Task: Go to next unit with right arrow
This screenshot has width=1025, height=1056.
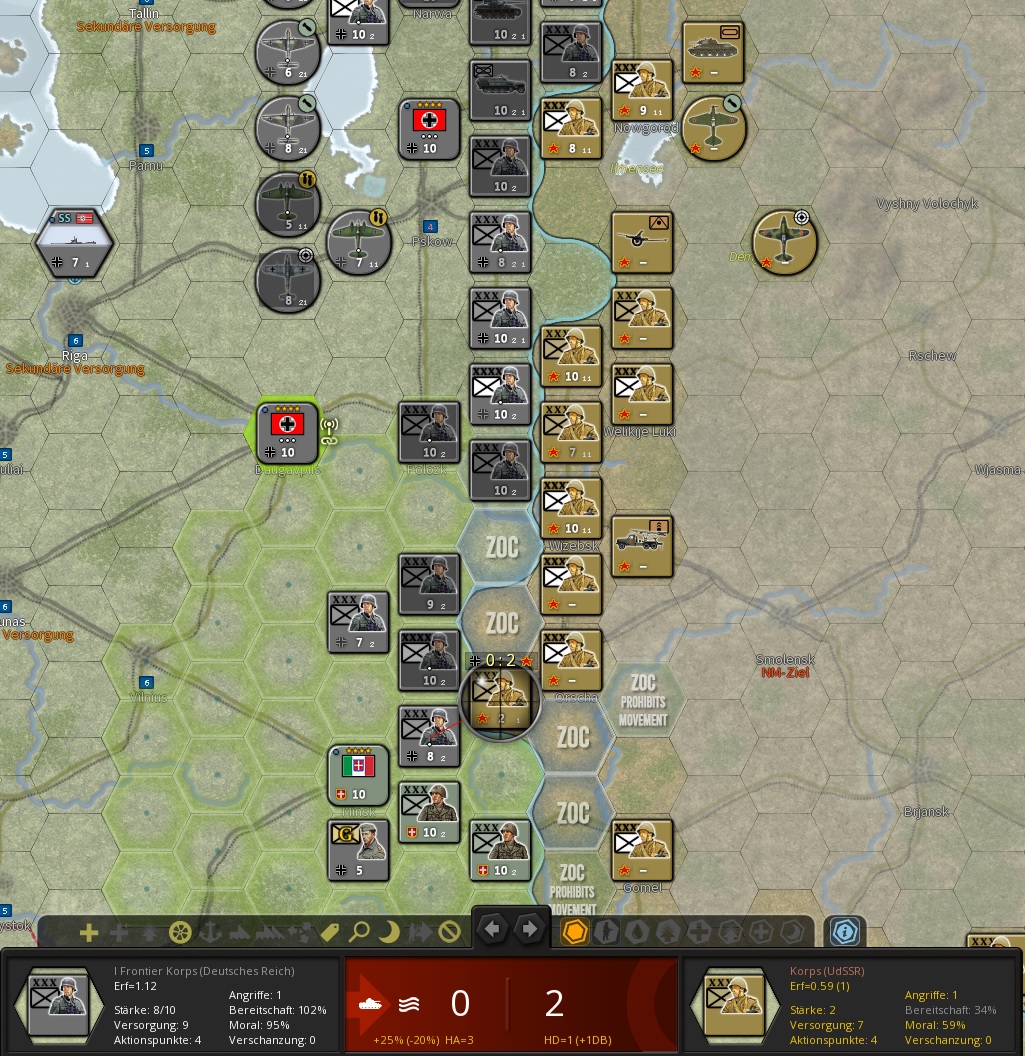Action: click(x=530, y=929)
